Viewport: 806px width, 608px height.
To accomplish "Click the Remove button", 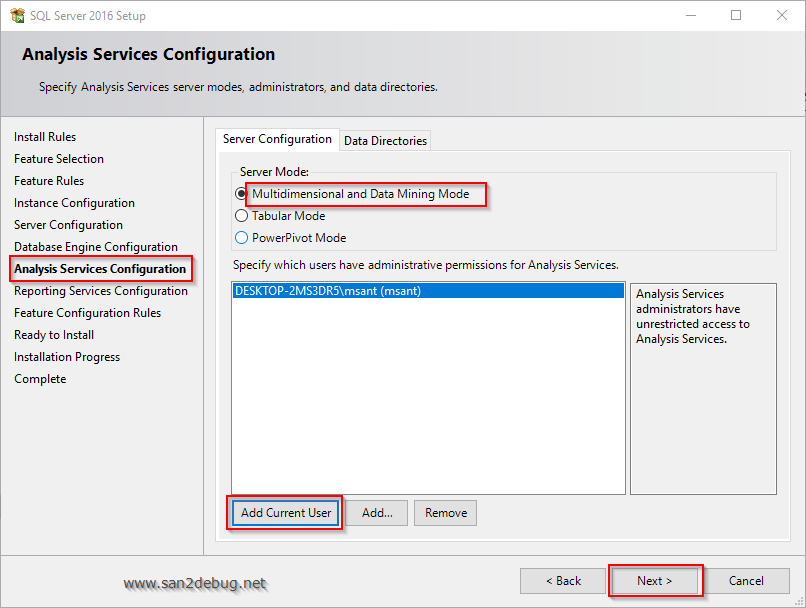I will (446, 513).
